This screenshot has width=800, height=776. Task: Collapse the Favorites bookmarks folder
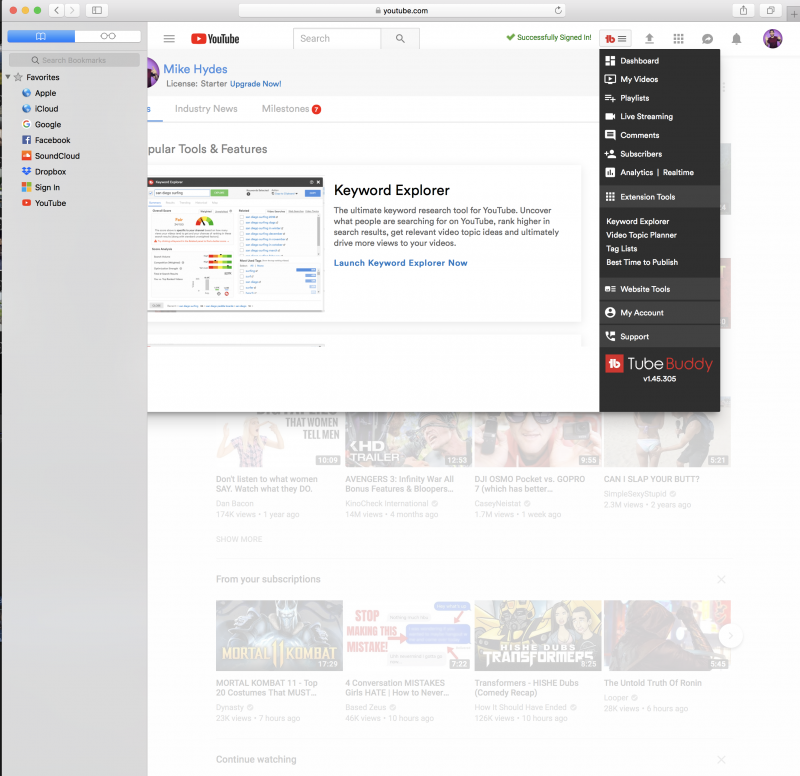pos(8,77)
